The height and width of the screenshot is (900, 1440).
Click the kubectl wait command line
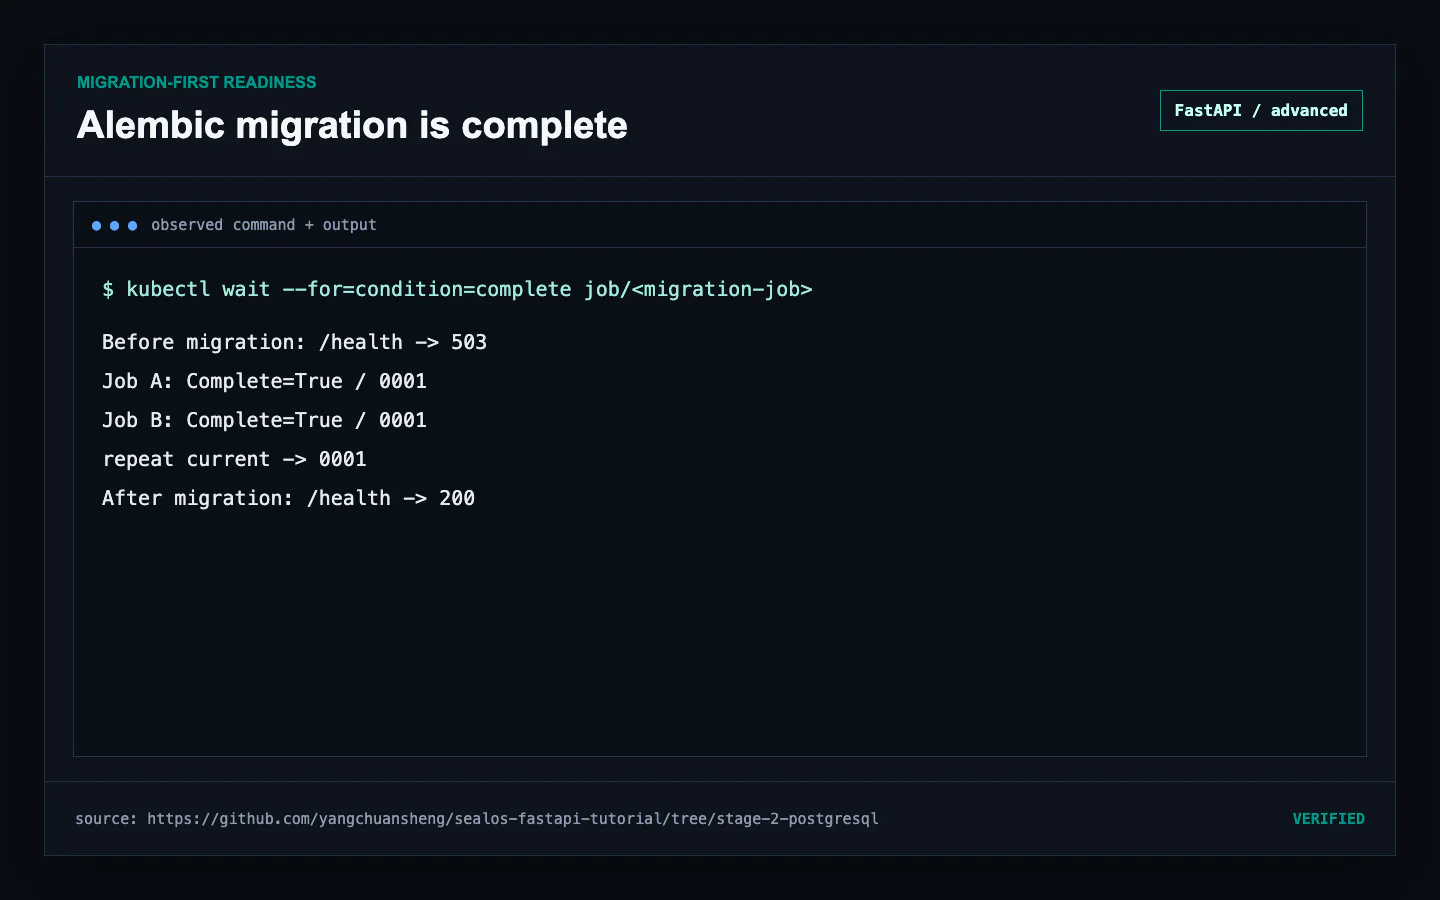(x=457, y=289)
